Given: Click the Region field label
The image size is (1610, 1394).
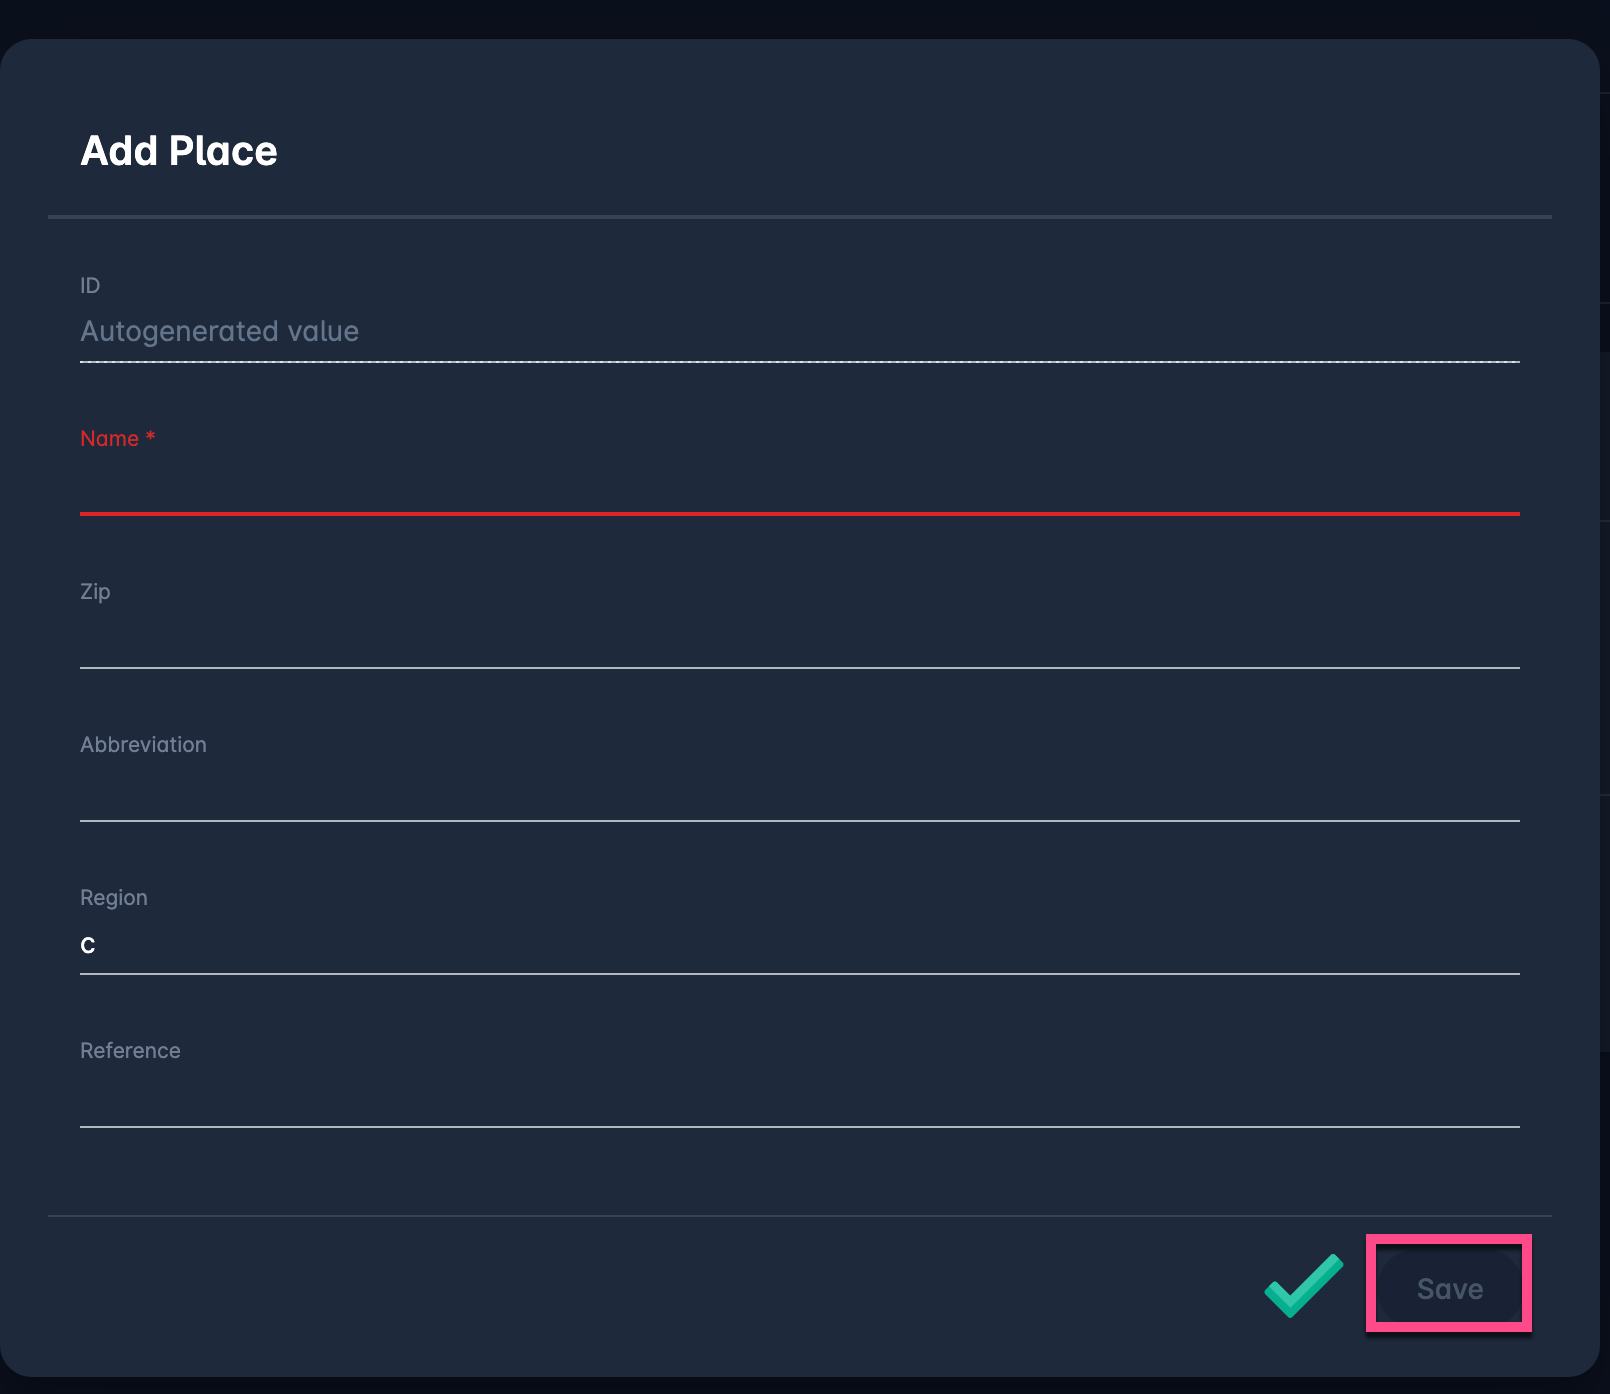Looking at the screenshot, I should click(114, 898).
